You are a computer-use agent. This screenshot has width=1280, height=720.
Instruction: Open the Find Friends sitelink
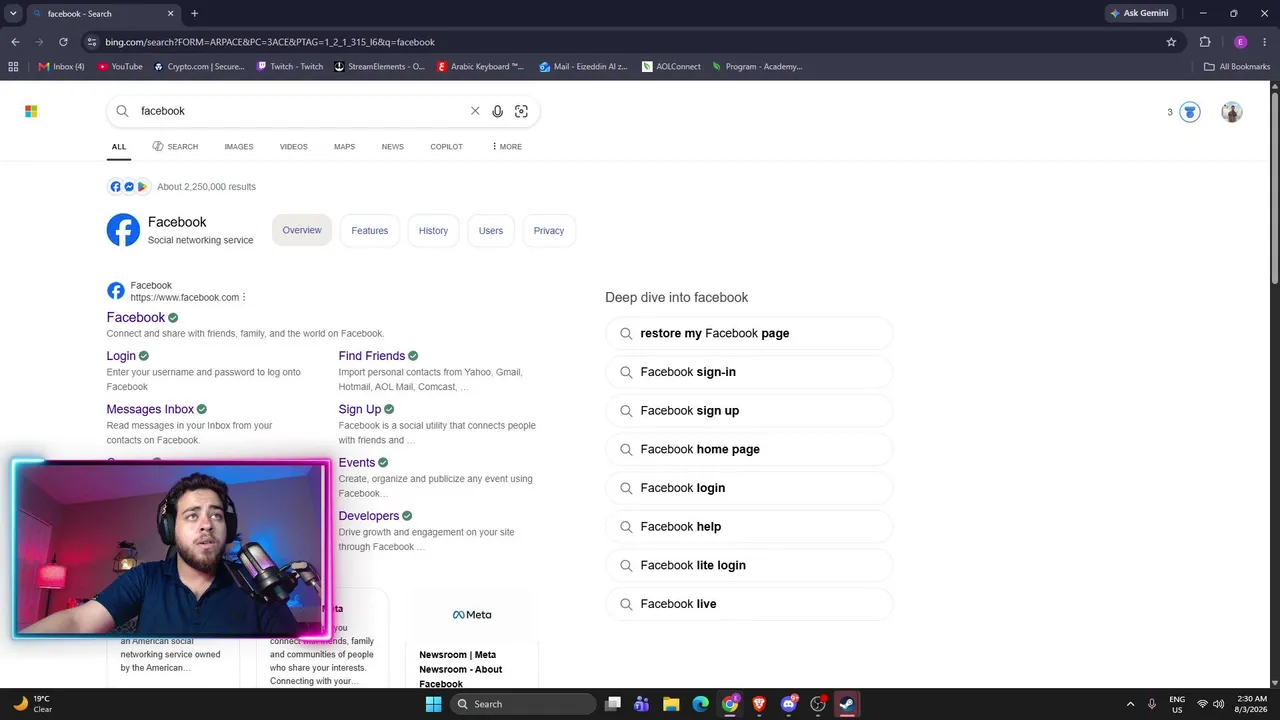(372, 356)
